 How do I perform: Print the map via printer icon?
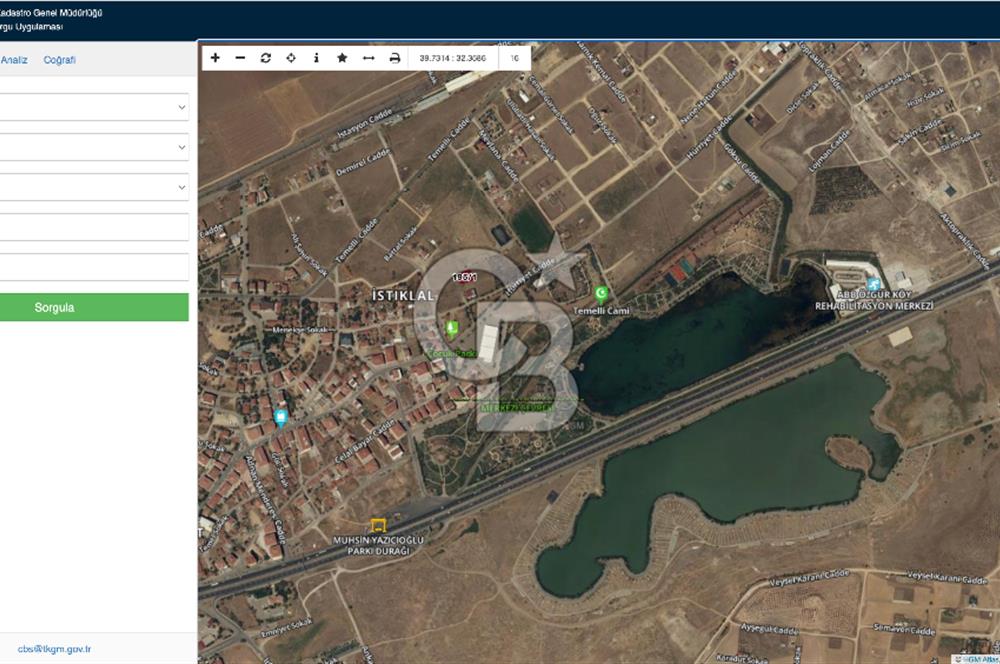(394, 58)
